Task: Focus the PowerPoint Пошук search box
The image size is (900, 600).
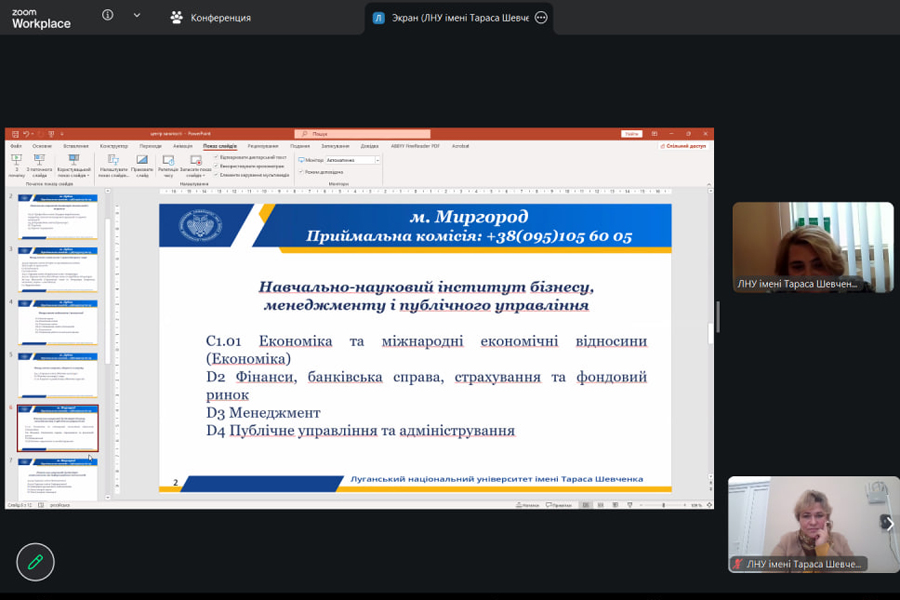Action: pyautogui.click(x=362, y=134)
